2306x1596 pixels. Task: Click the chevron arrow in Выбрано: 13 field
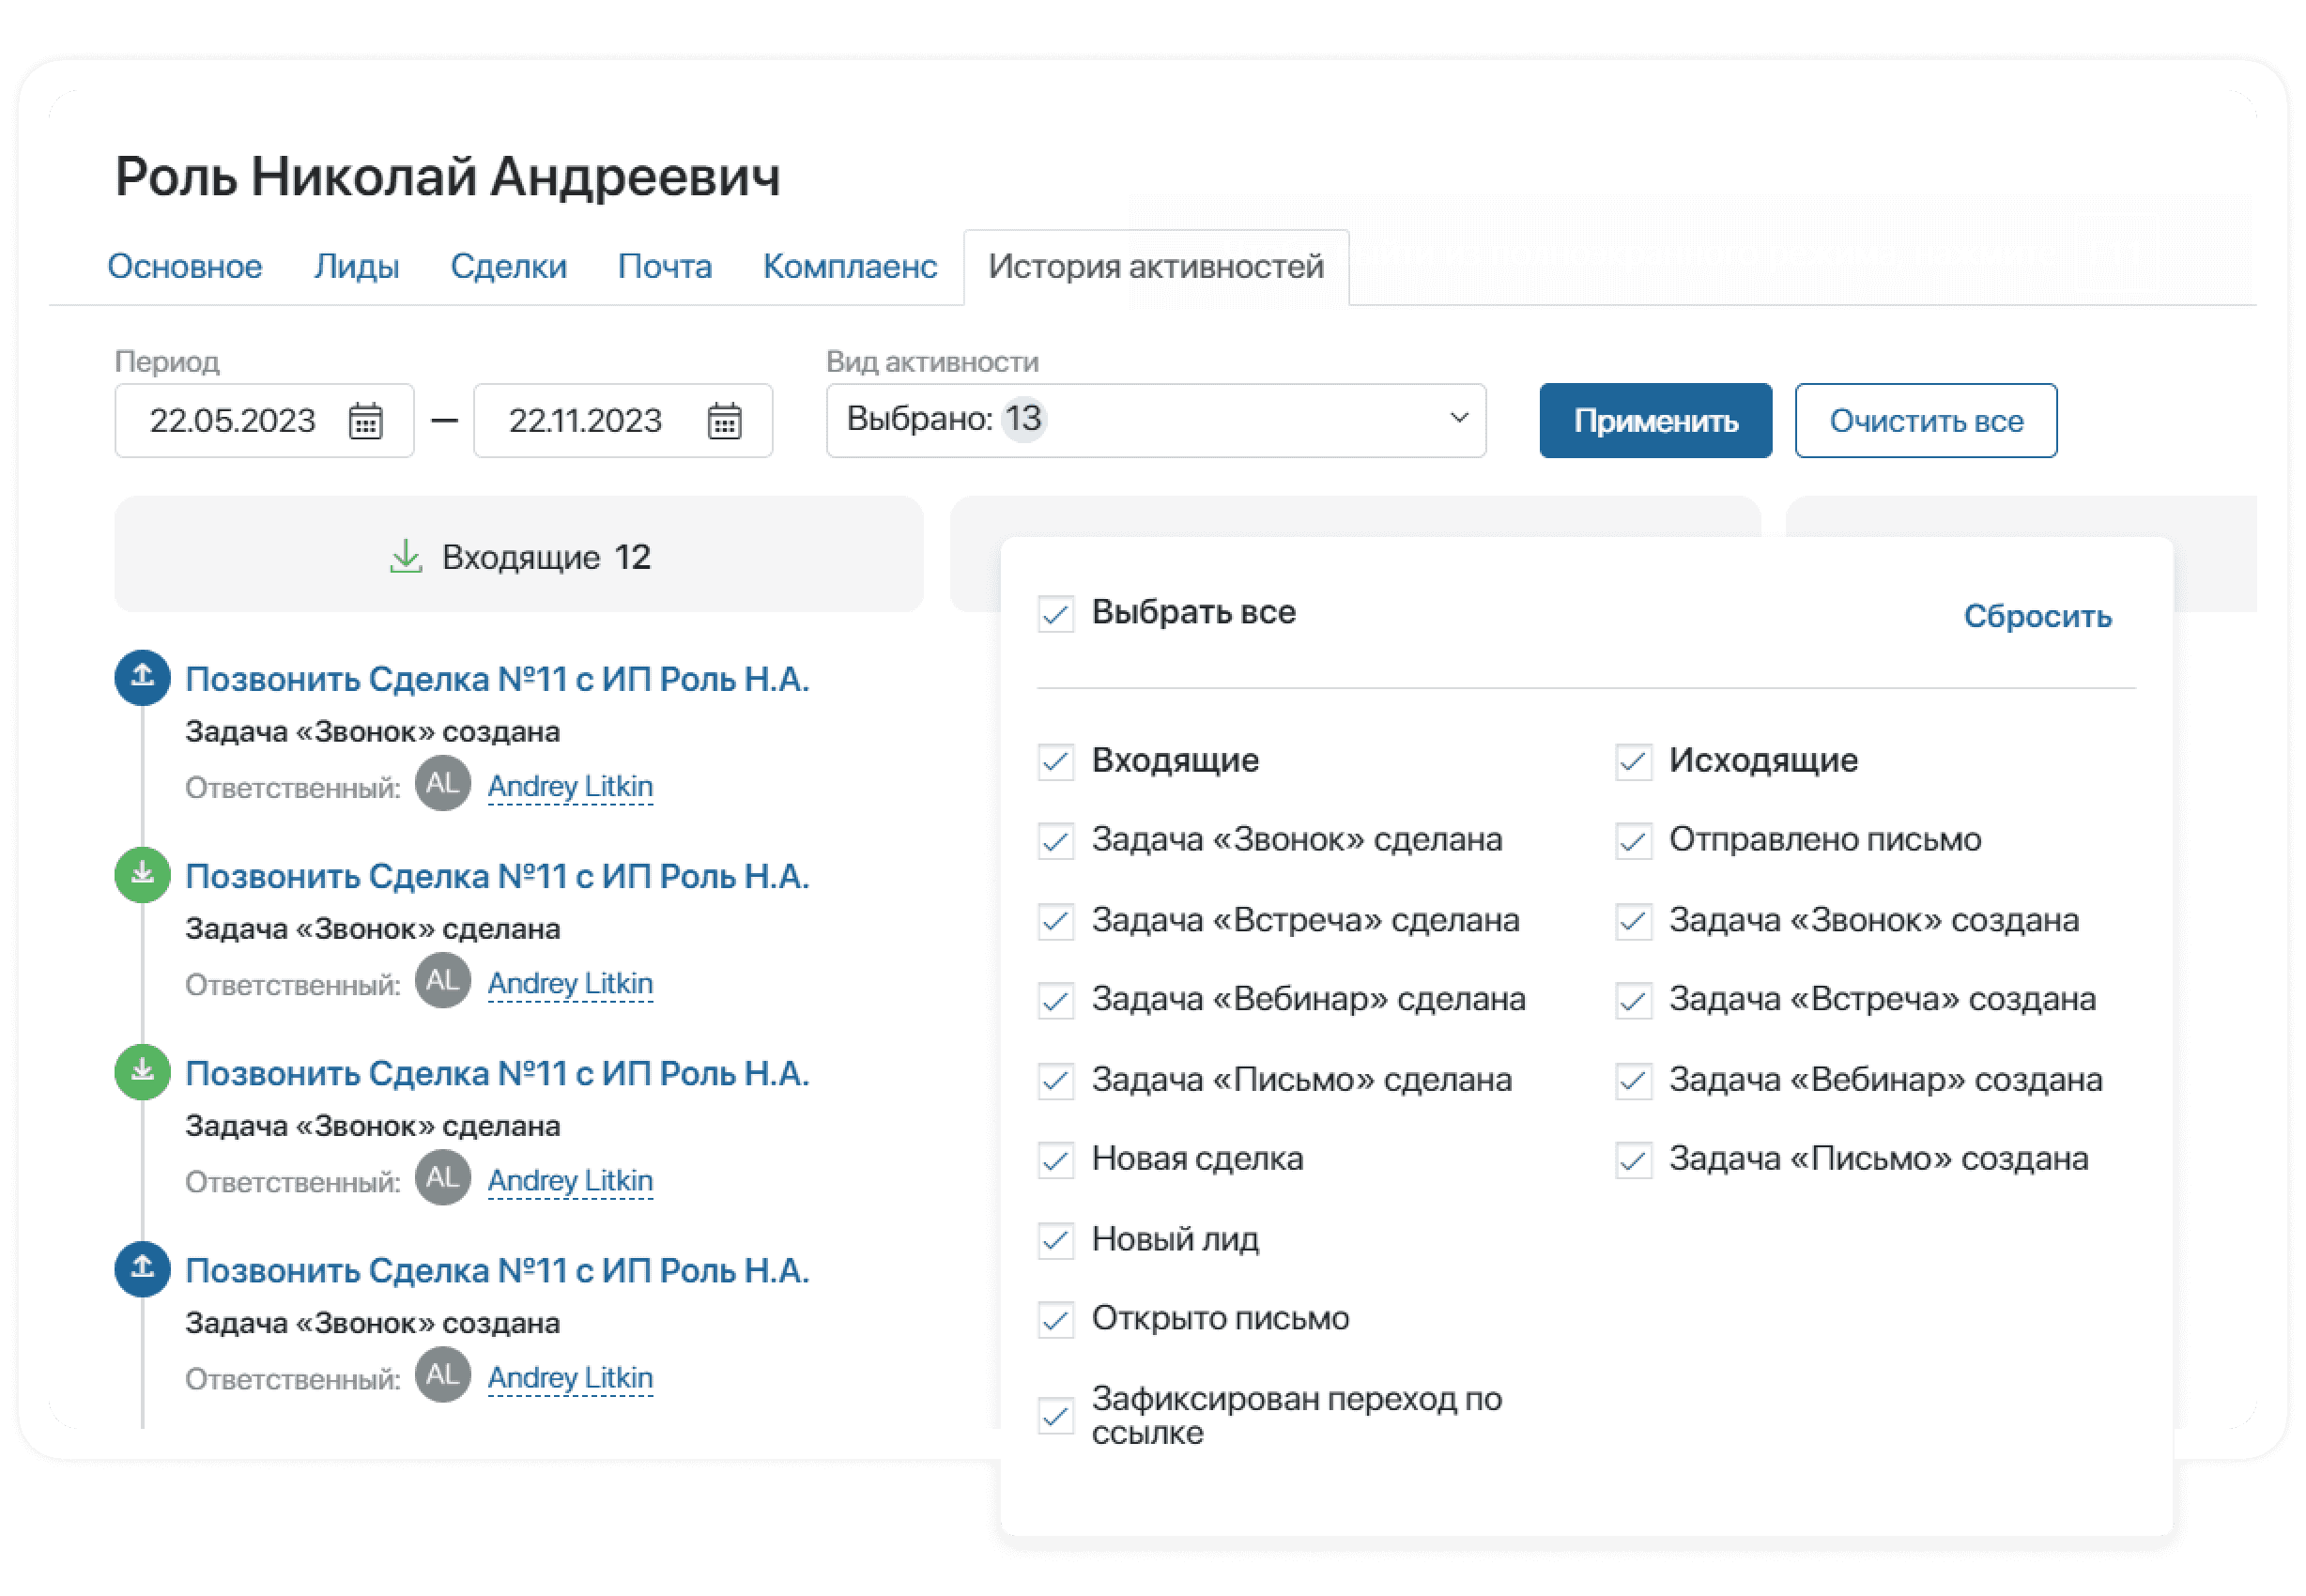point(1459,418)
